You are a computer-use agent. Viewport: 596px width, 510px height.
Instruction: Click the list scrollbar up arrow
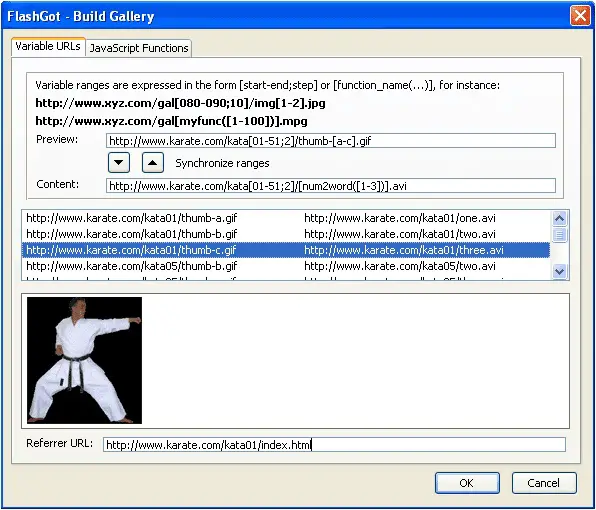click(559, 218)
